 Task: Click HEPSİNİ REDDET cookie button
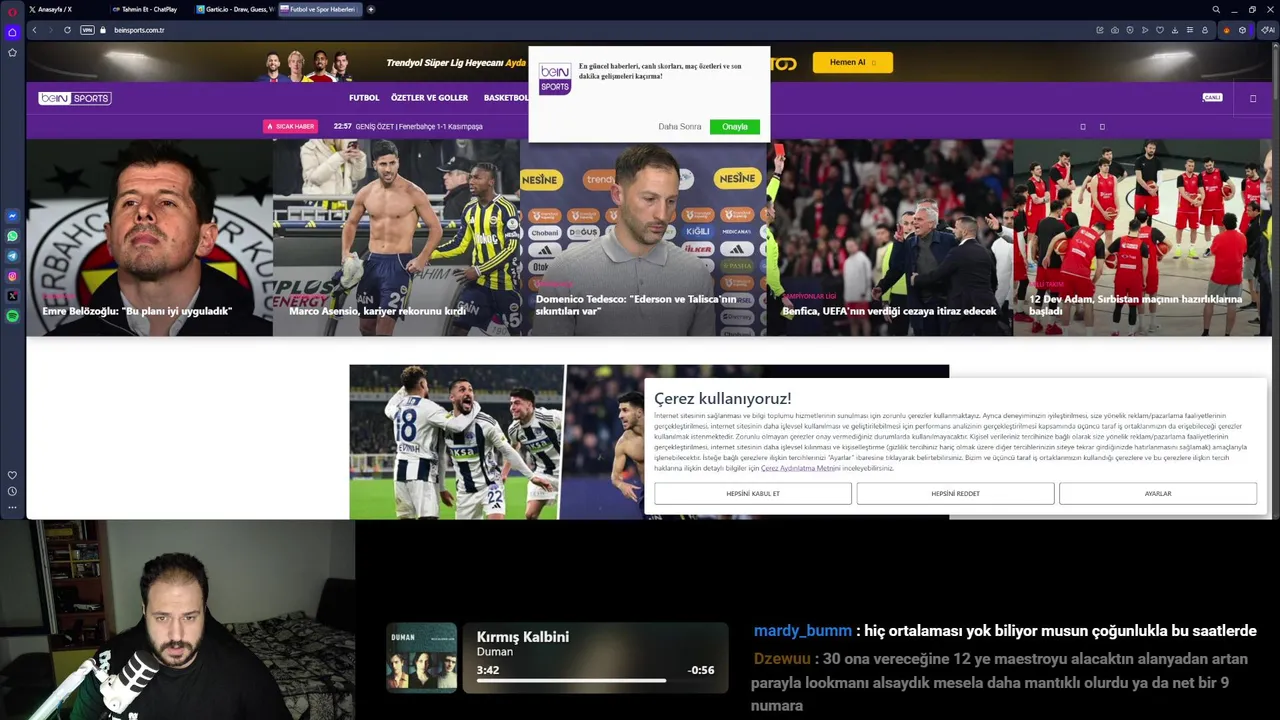coord(955,493)
